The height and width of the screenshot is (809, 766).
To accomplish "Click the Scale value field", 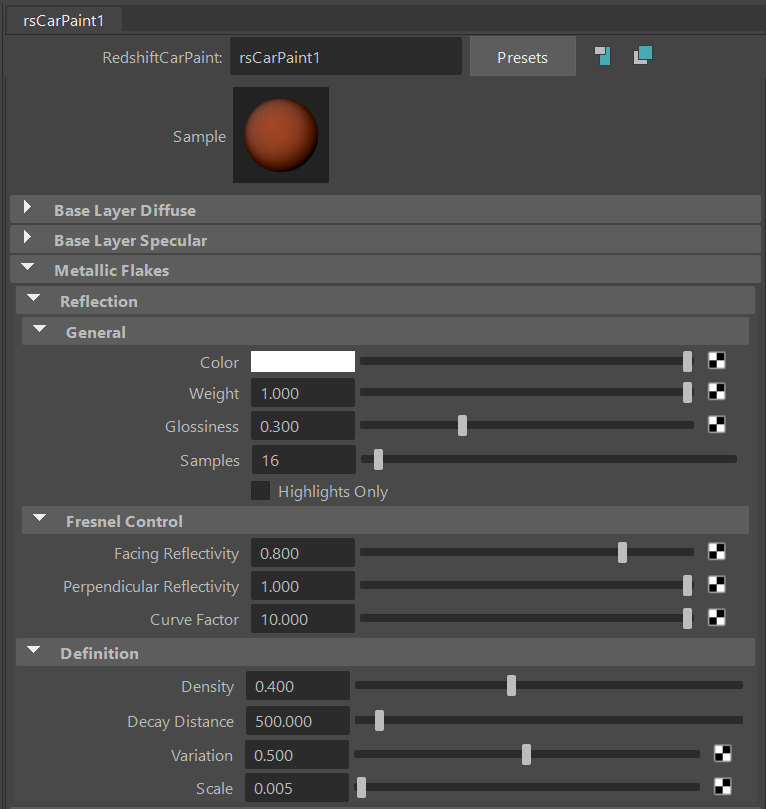I will 297,788.
